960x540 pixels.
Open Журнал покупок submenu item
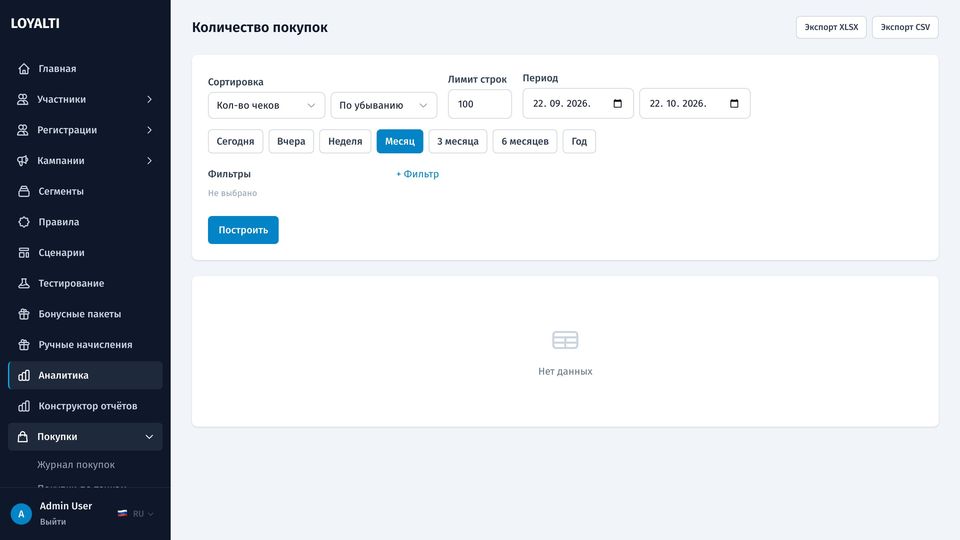point(76,465)
